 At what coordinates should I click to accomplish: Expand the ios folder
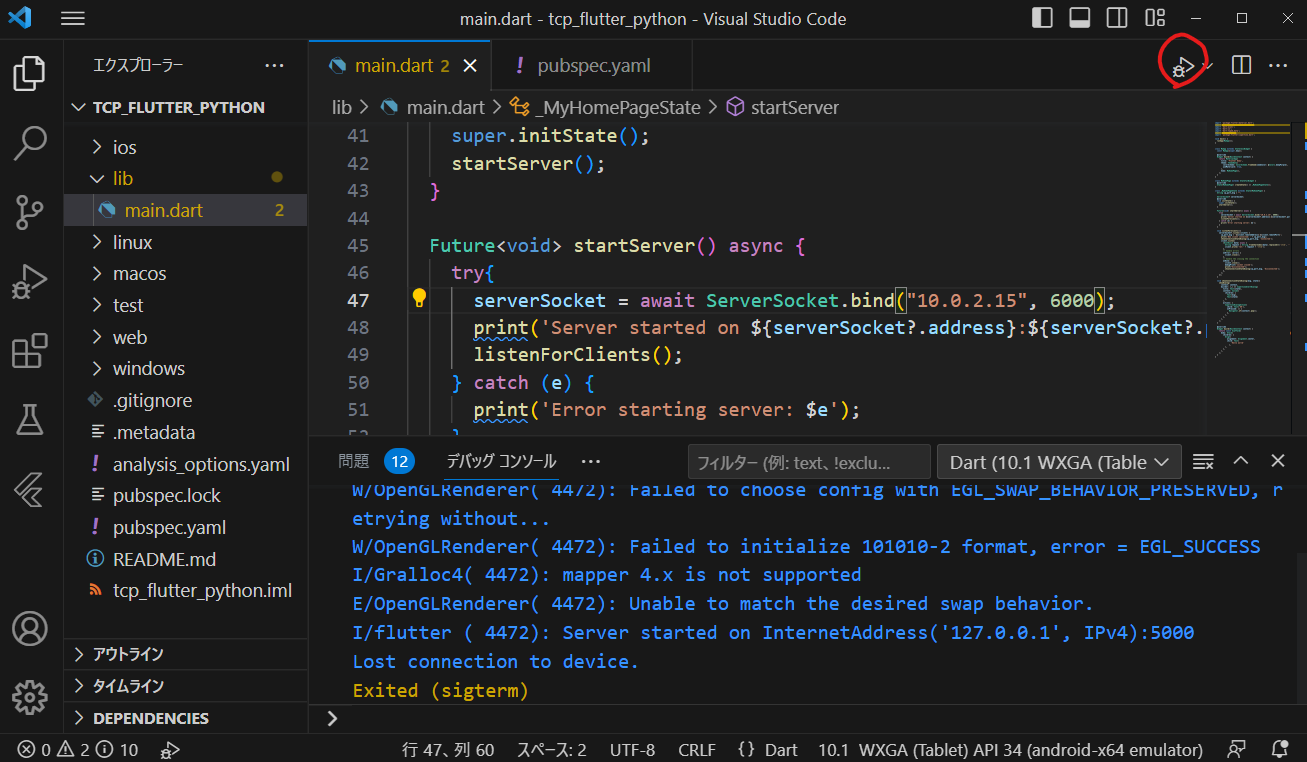[124, 147]
